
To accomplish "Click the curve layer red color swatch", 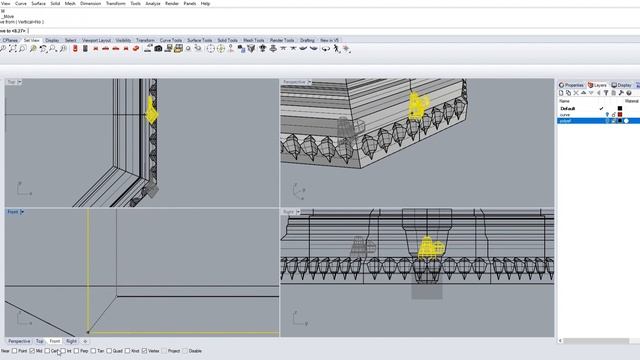I will [620, 115].
